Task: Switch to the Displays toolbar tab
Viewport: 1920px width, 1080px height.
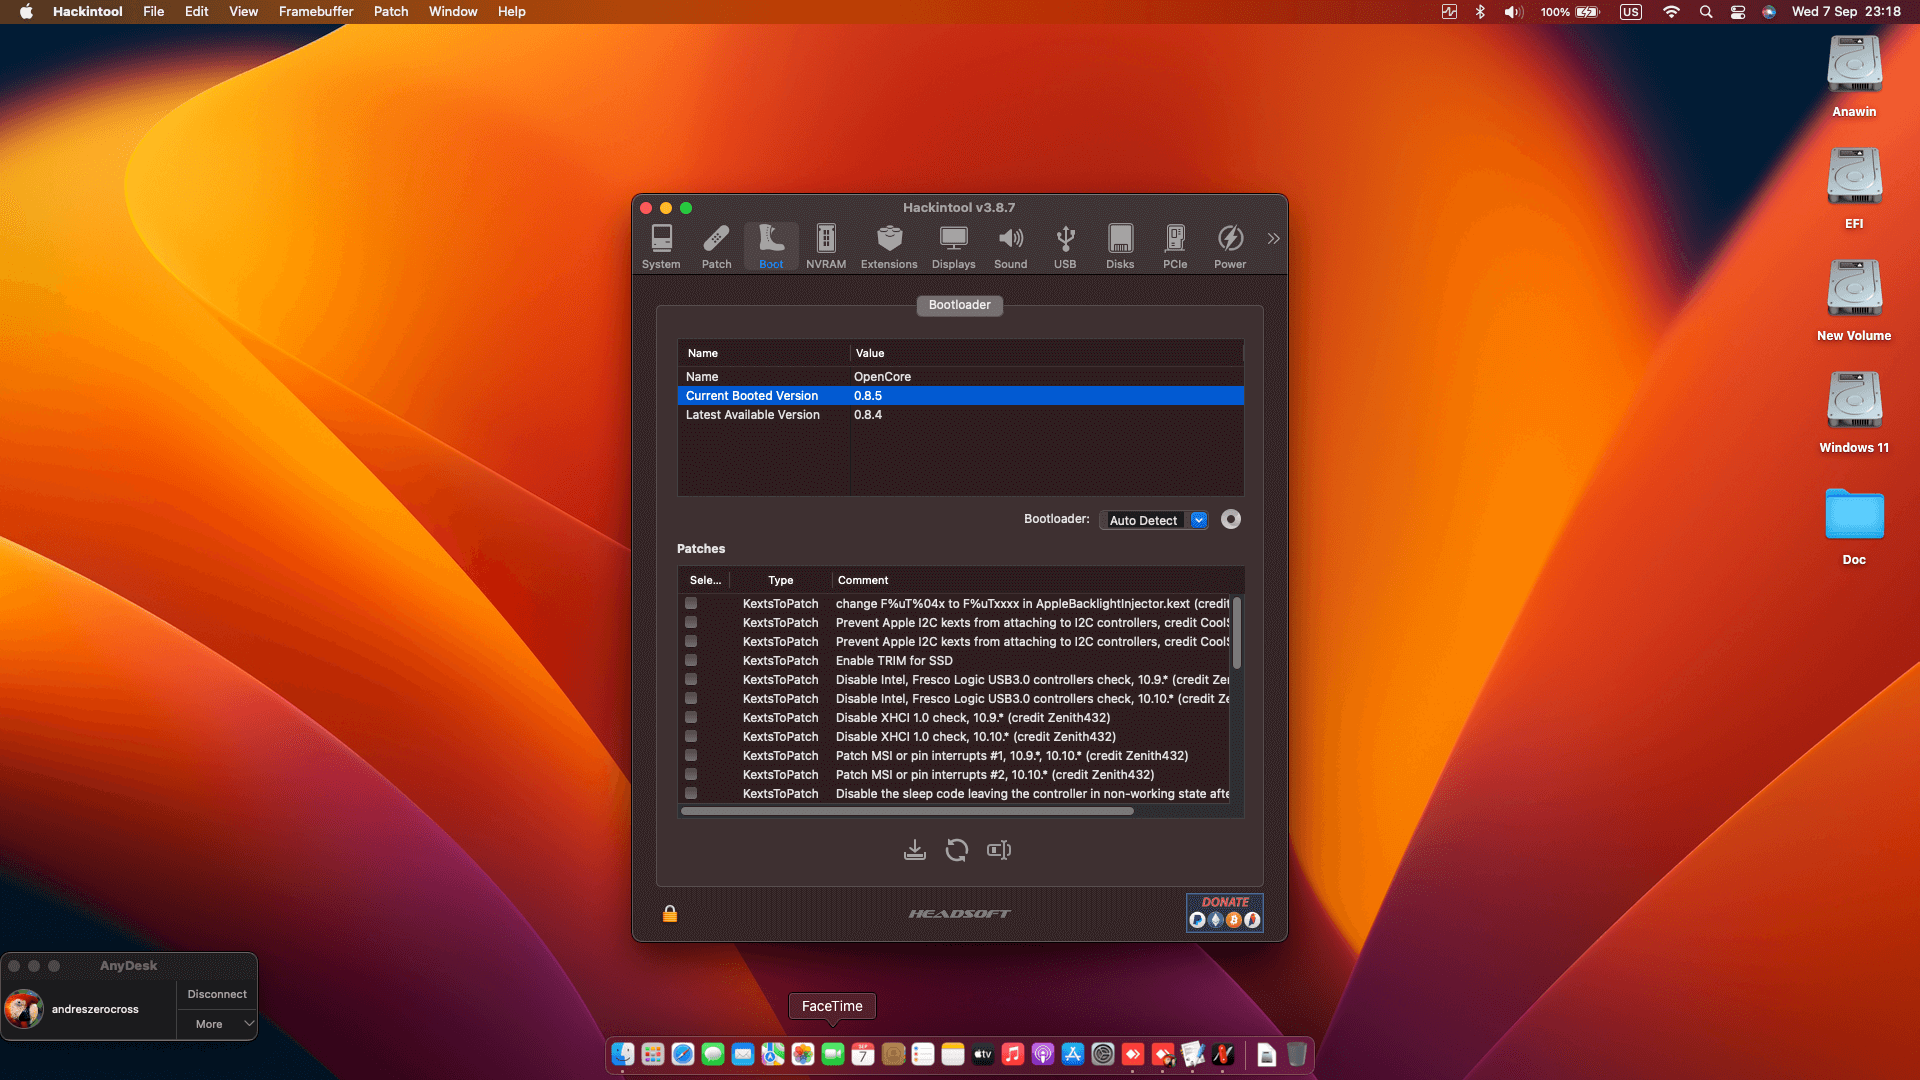Action: point(953,246)
